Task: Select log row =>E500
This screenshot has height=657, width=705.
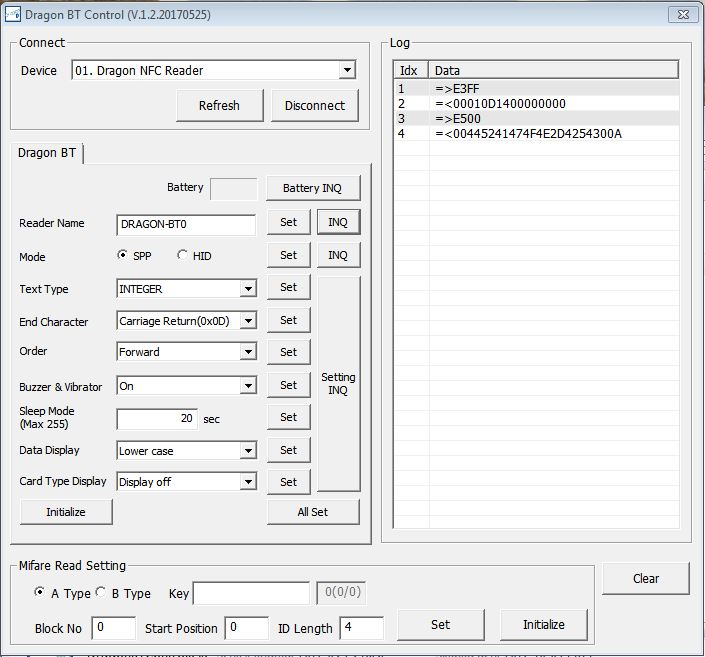Action: (536, 118)
